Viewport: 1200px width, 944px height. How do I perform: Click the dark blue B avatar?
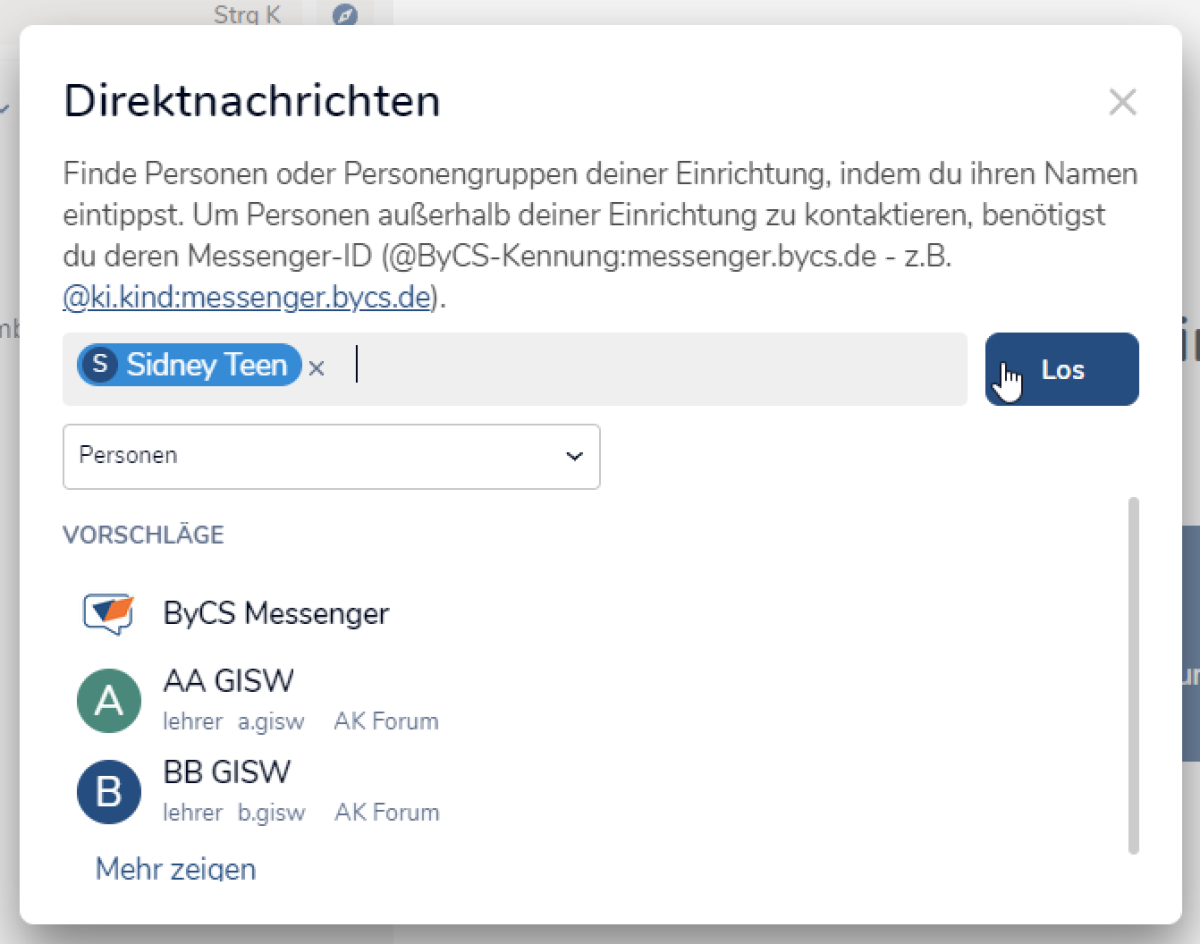108,792
